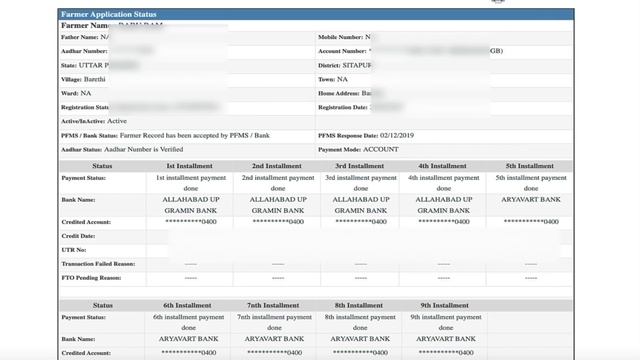Click ALLAHABAD UP GRAMIN BANK in 3rd Installment column
Screen dimensions: 640x360
point(361,205)
